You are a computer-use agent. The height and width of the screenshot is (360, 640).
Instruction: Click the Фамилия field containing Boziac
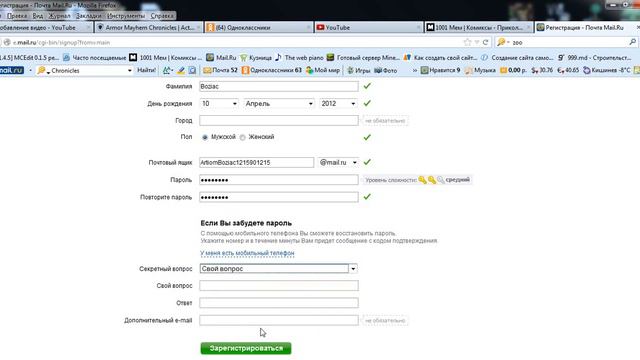tap(279, 87)
